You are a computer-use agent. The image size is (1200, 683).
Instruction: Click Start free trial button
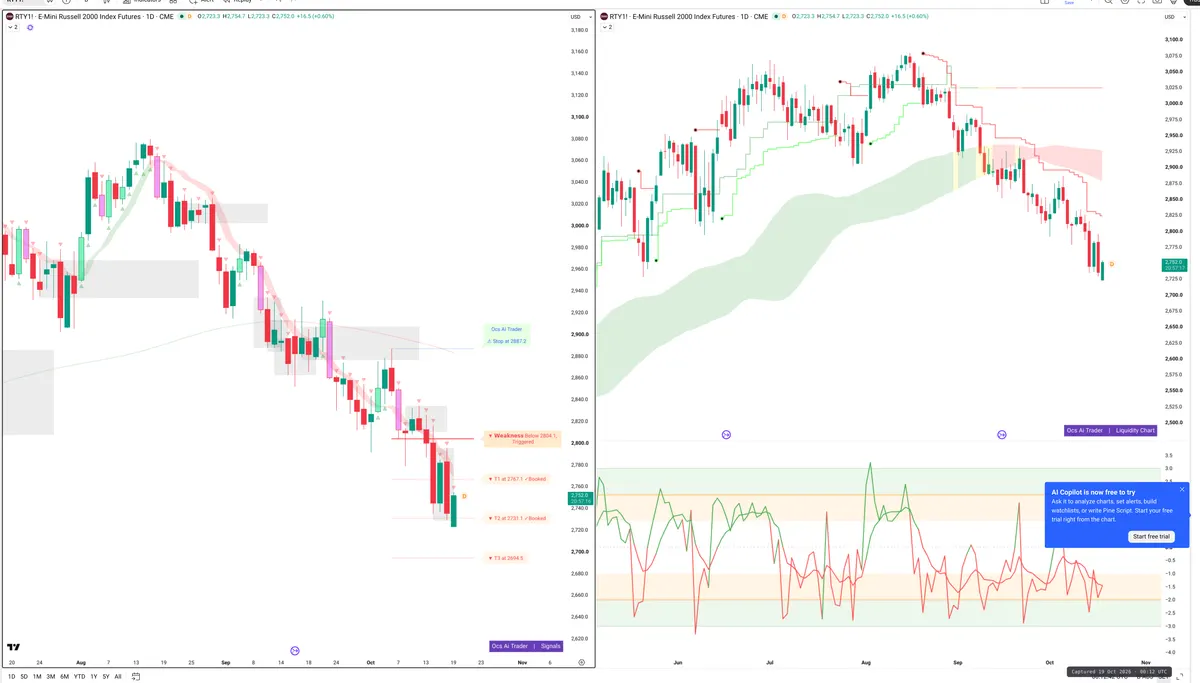click(1152, 537)
